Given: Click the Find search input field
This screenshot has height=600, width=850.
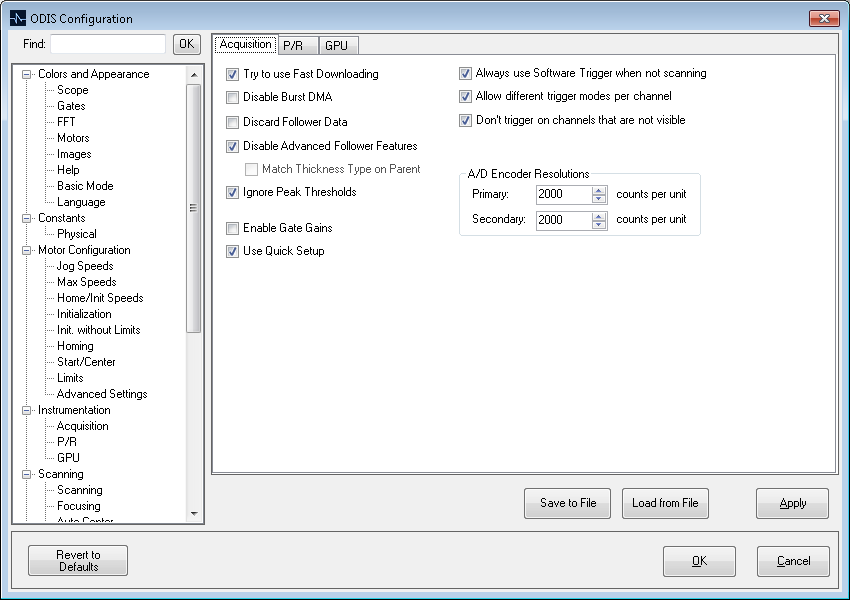Looking at the screenshot, I should coord(108,44).
